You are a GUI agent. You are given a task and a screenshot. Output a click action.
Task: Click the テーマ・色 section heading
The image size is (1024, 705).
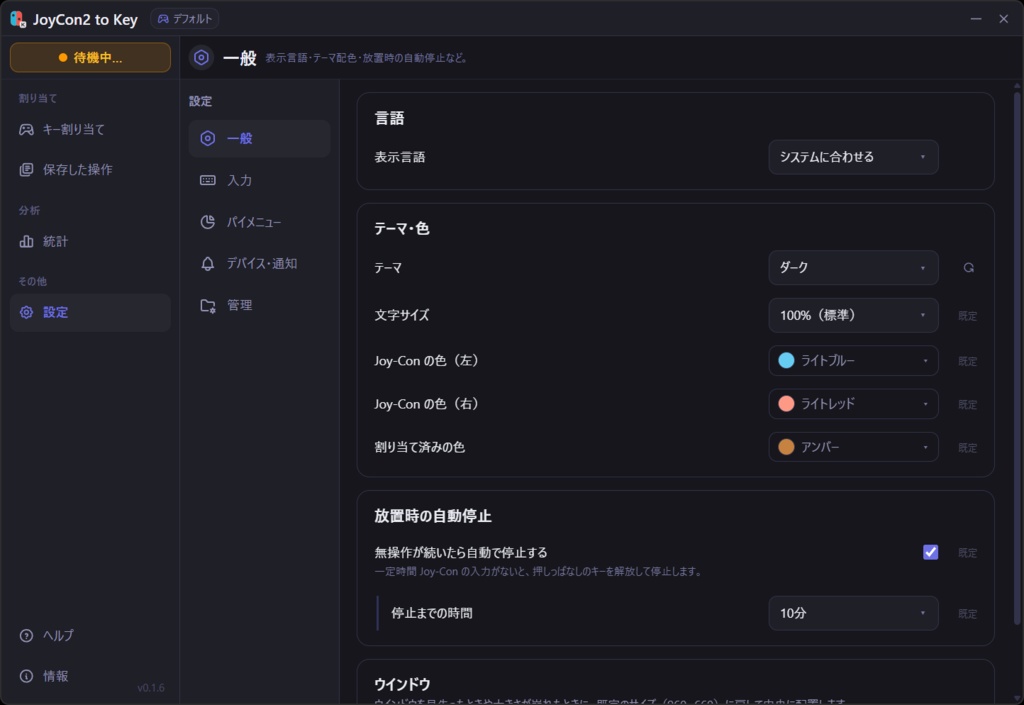(402, 228)
